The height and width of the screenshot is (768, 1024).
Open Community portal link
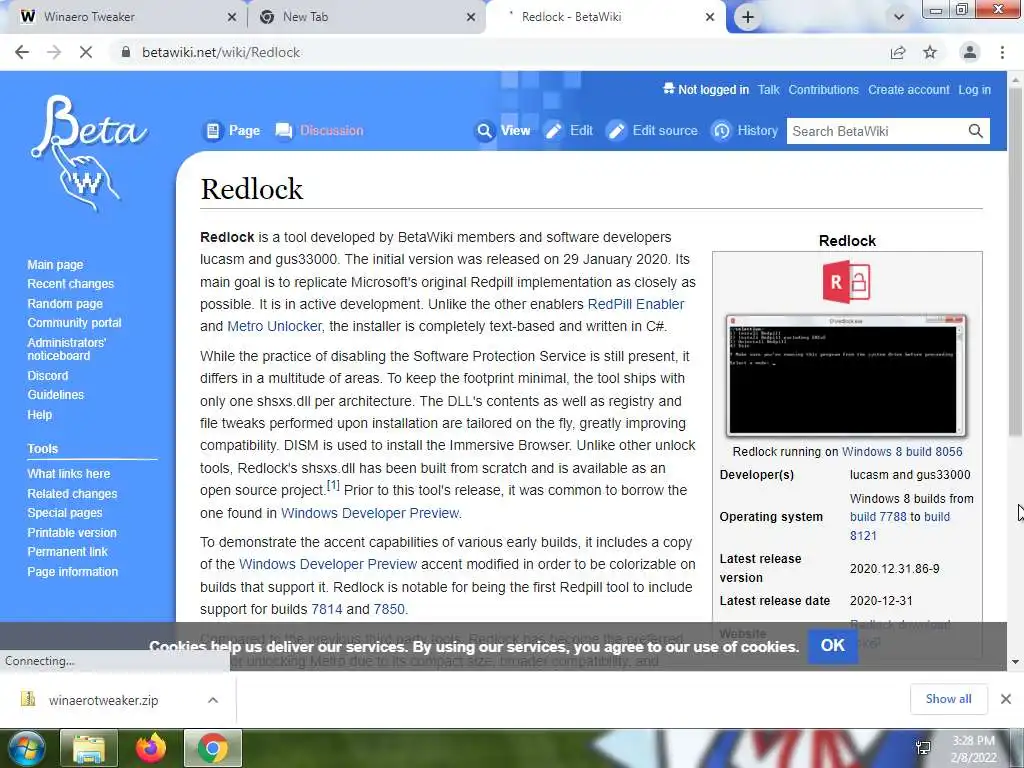[x=74, y=322]
